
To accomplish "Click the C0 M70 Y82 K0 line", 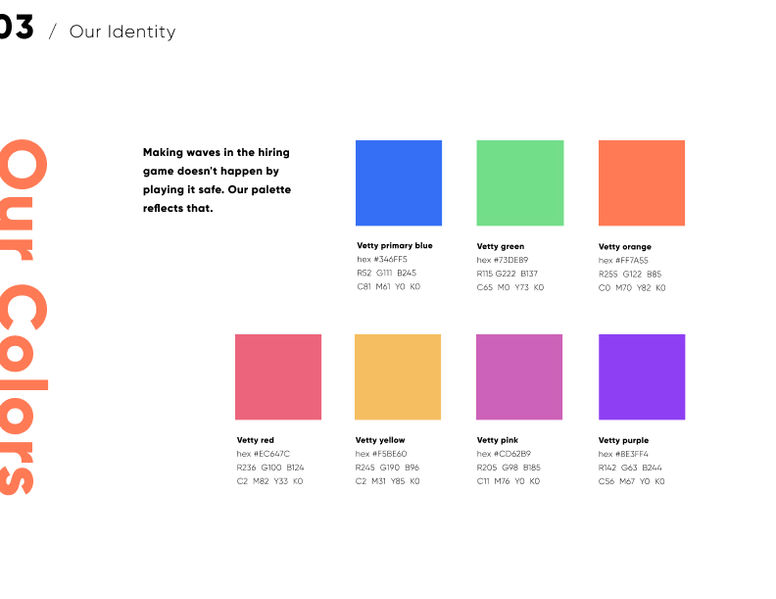I will click(x=631, y=288).
